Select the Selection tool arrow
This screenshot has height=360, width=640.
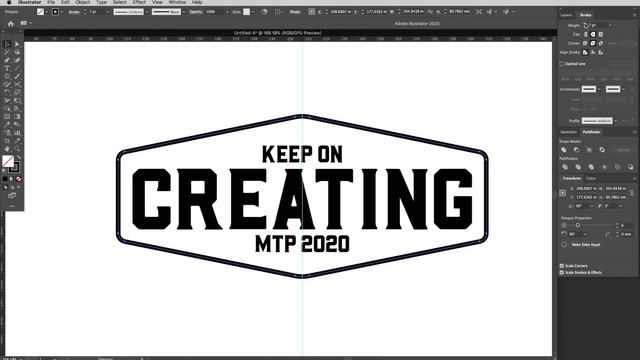pyautogui.click(x=7, y=44)
